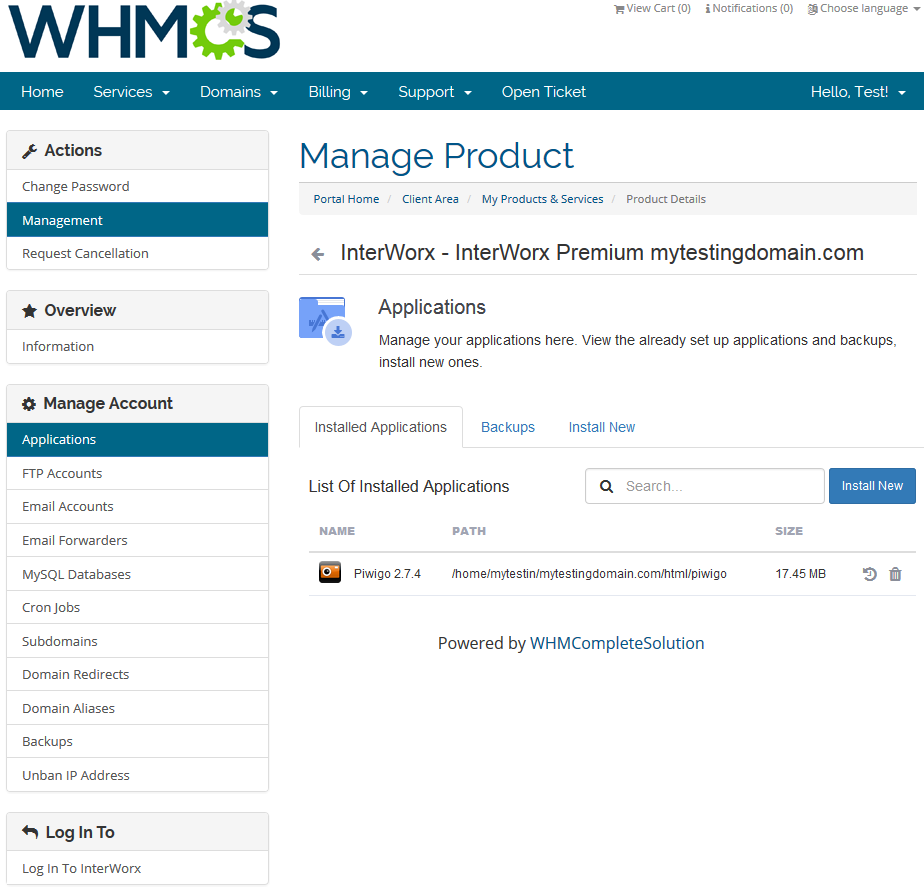Click Open Ticket in navigation bar
The image size is (924, 890).
tap(543, 92)
